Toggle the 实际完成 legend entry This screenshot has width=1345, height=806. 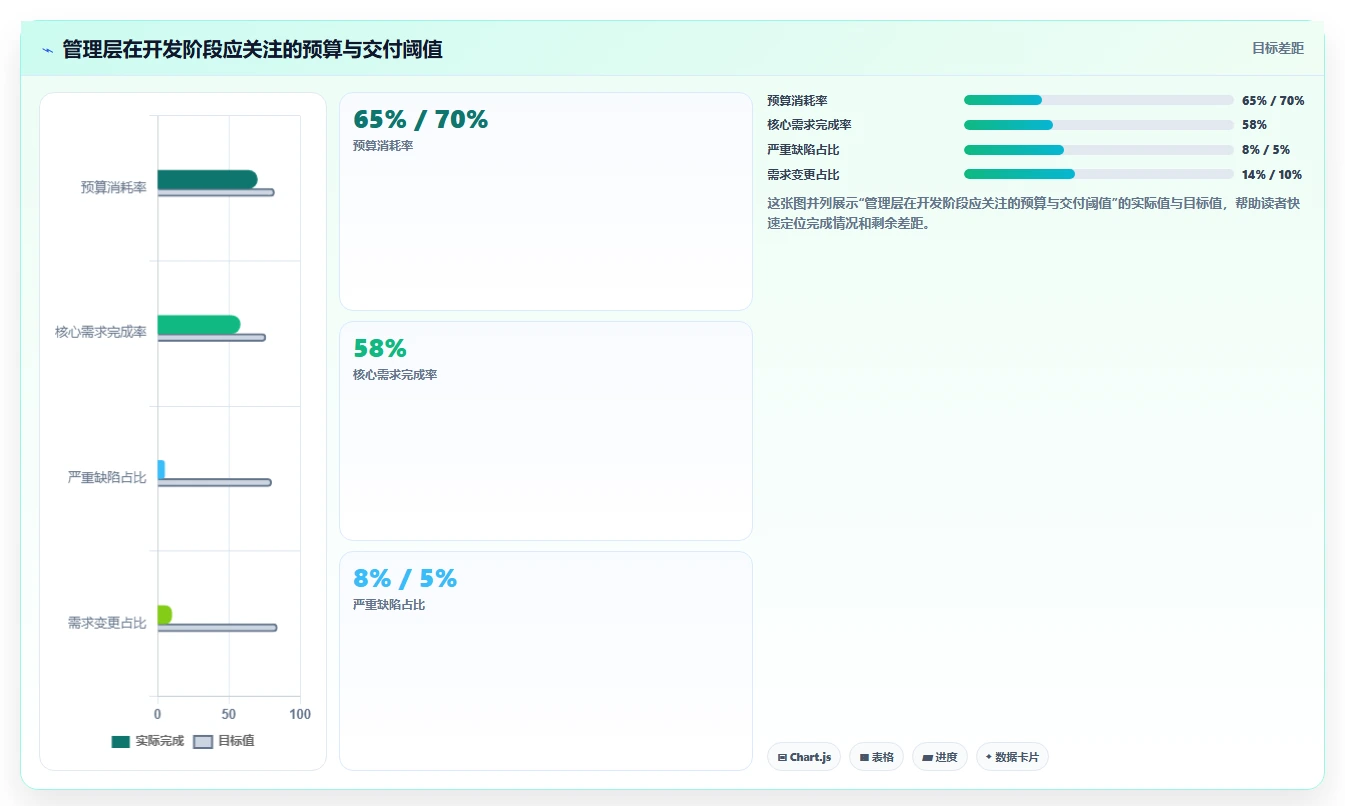[148, 741]
